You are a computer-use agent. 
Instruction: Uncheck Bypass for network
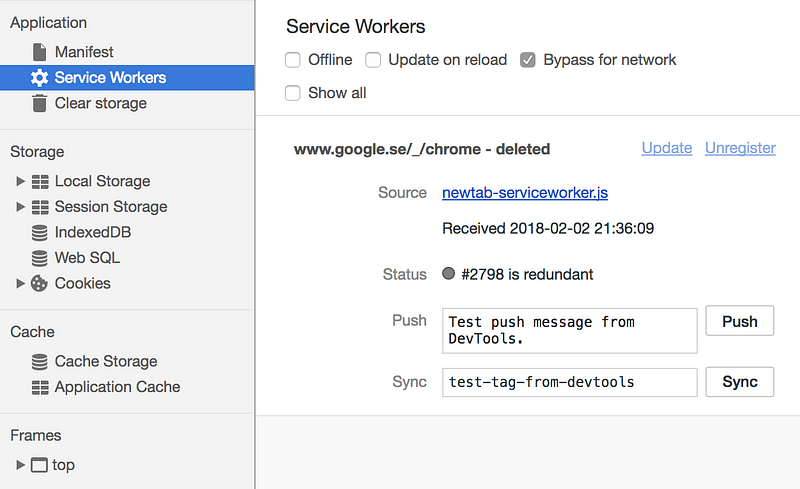click(x=528, y=60)
